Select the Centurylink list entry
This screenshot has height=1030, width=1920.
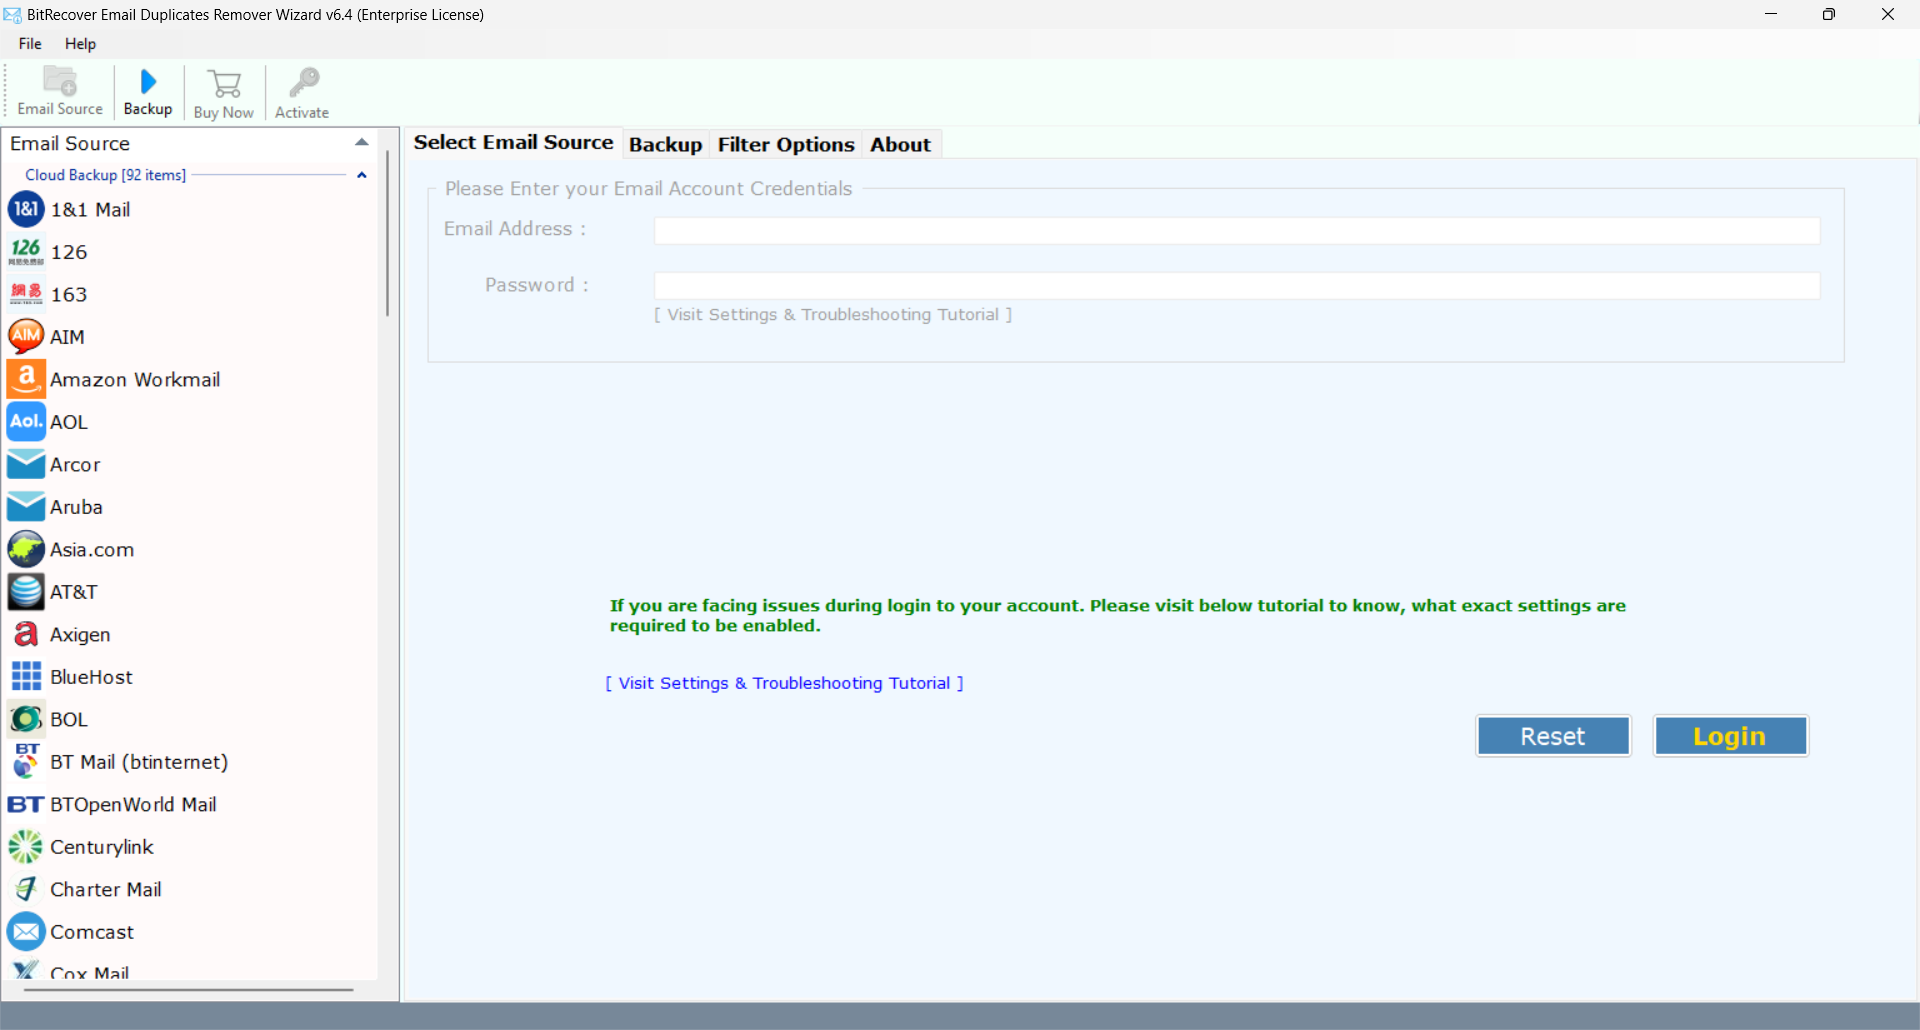102,847
